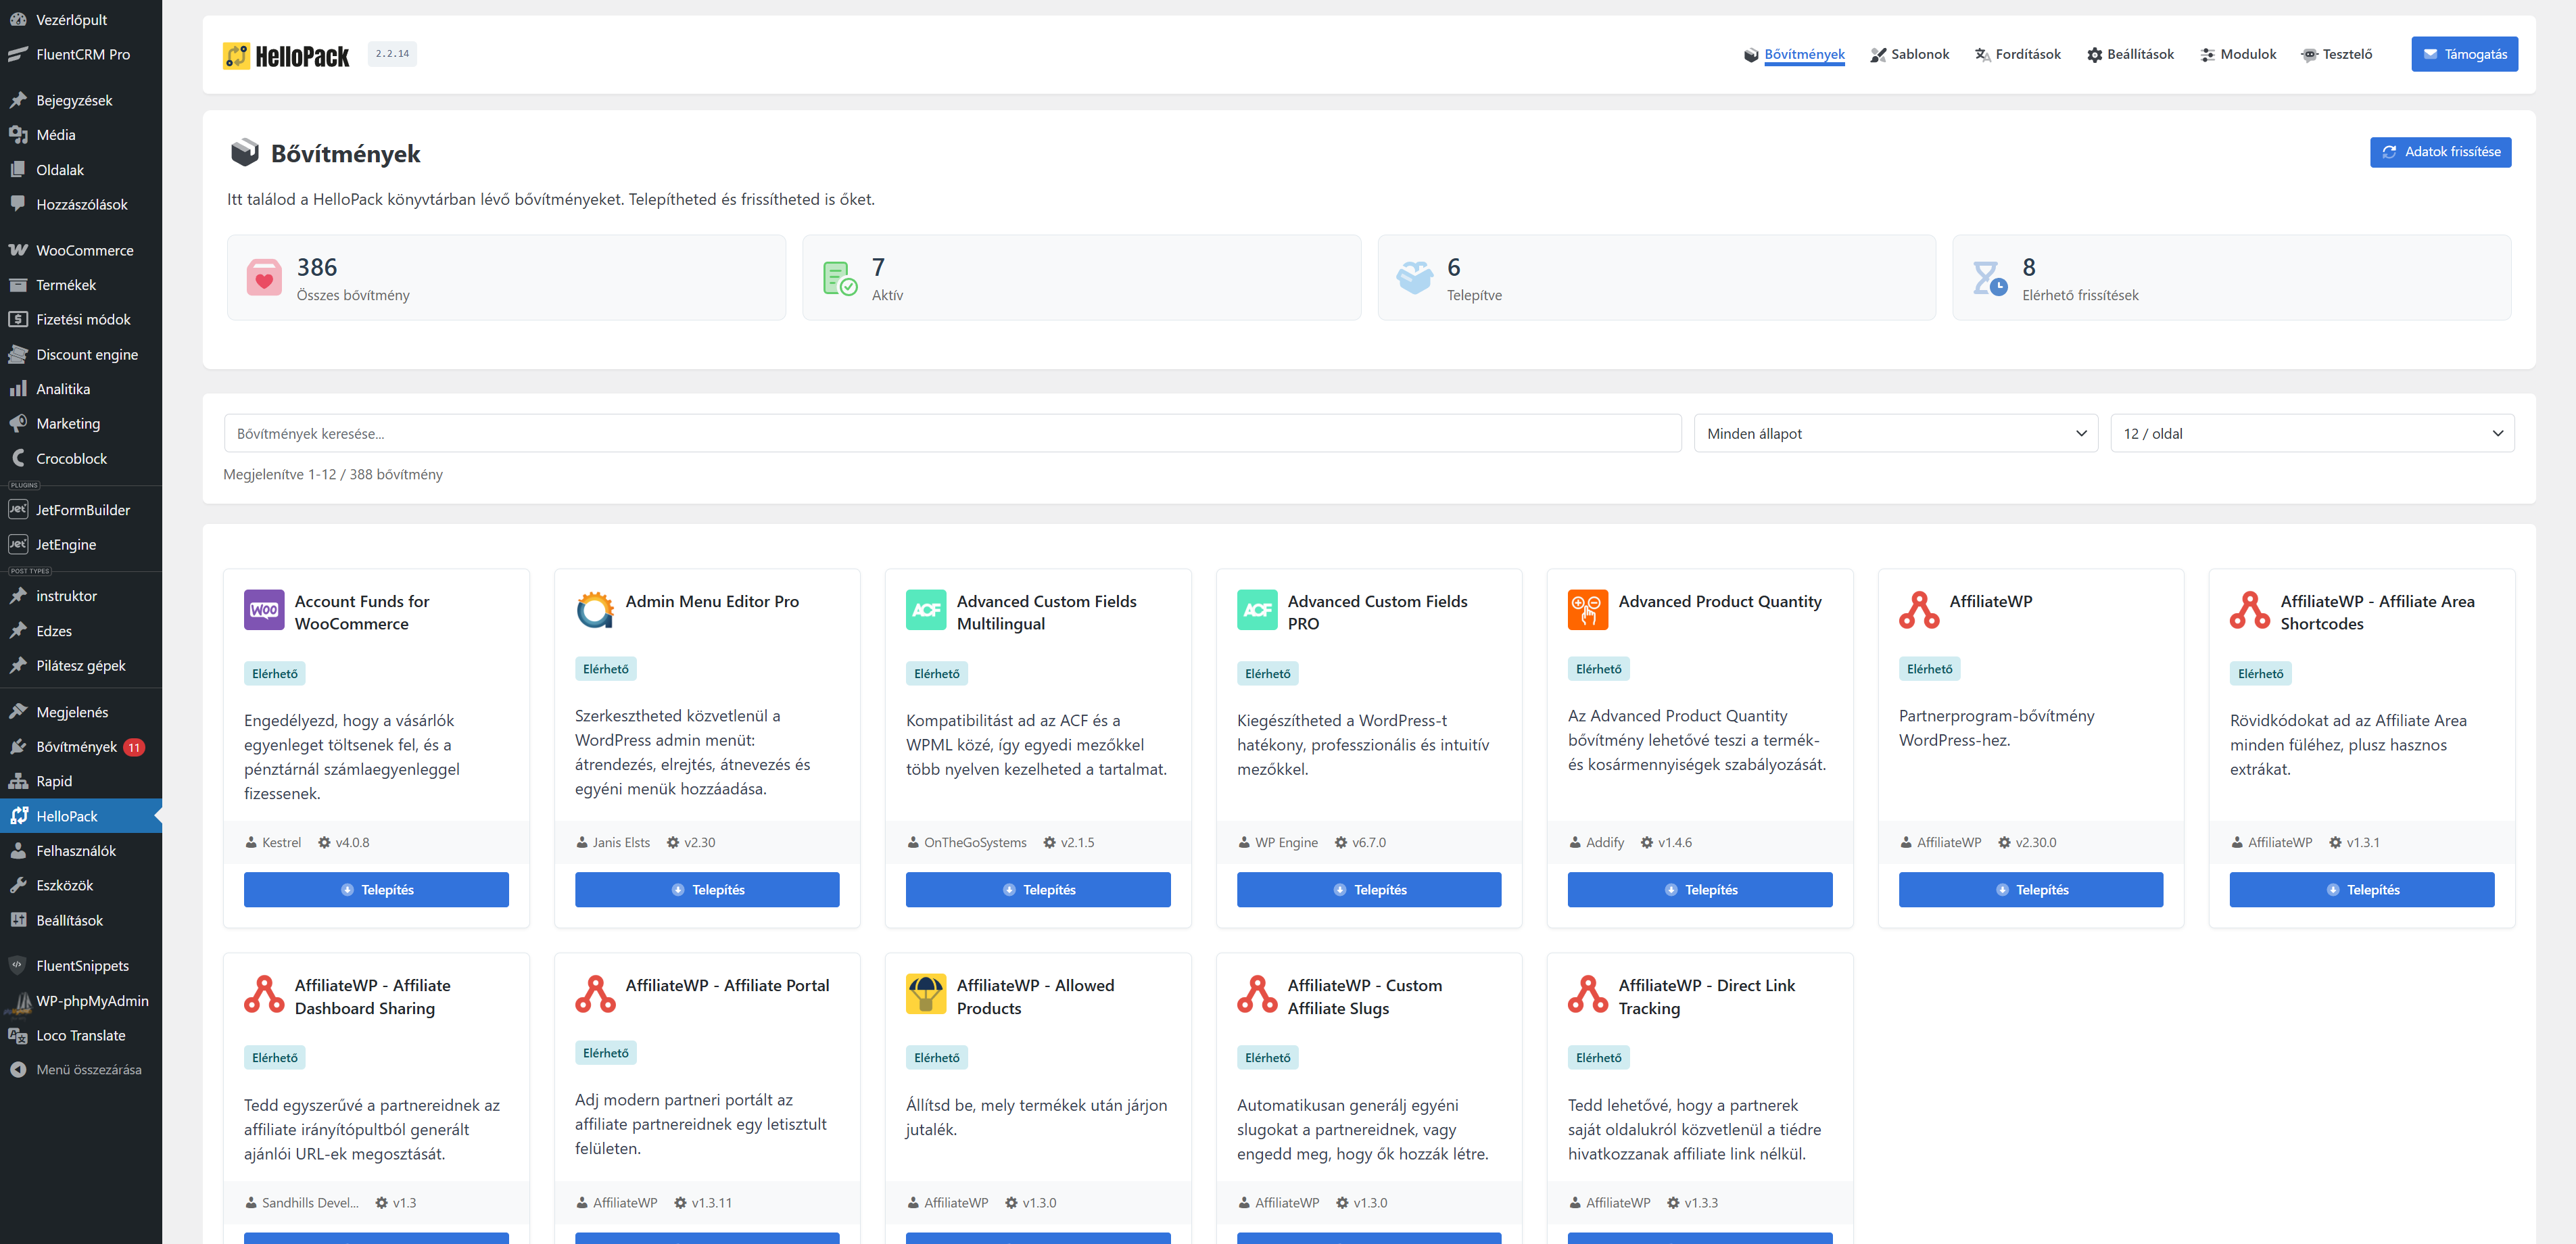This screenshot has width=2576, height=1244.
Task: Click the Advanced Product Quantity orange icon
Action: 1587,610
